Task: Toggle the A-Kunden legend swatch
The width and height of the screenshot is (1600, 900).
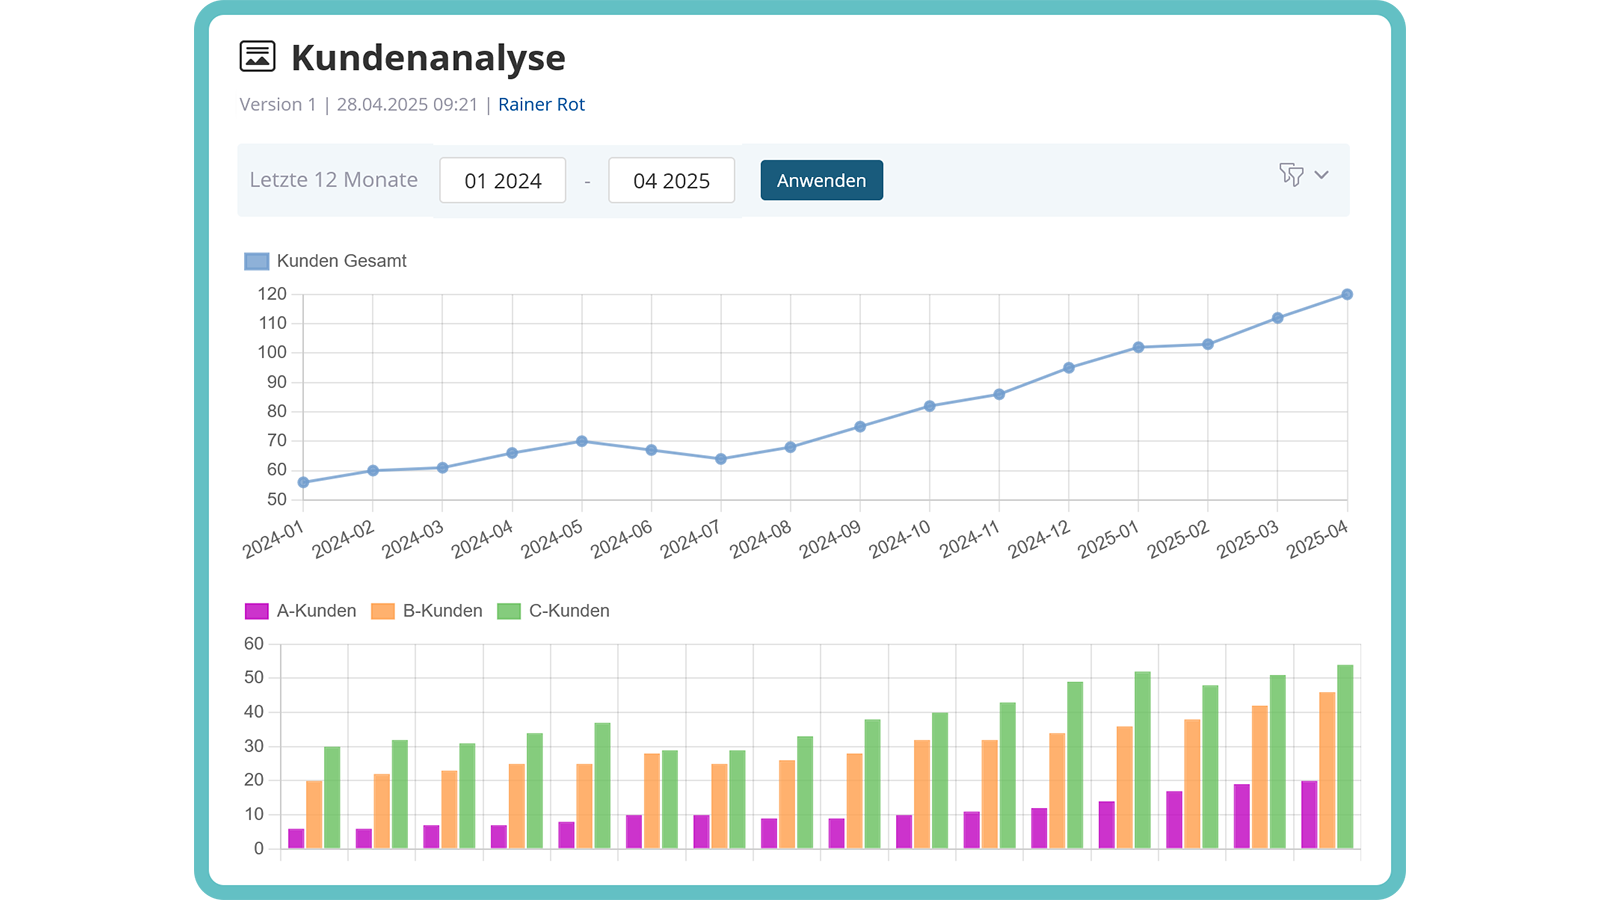Action: (x=257, y=611)
